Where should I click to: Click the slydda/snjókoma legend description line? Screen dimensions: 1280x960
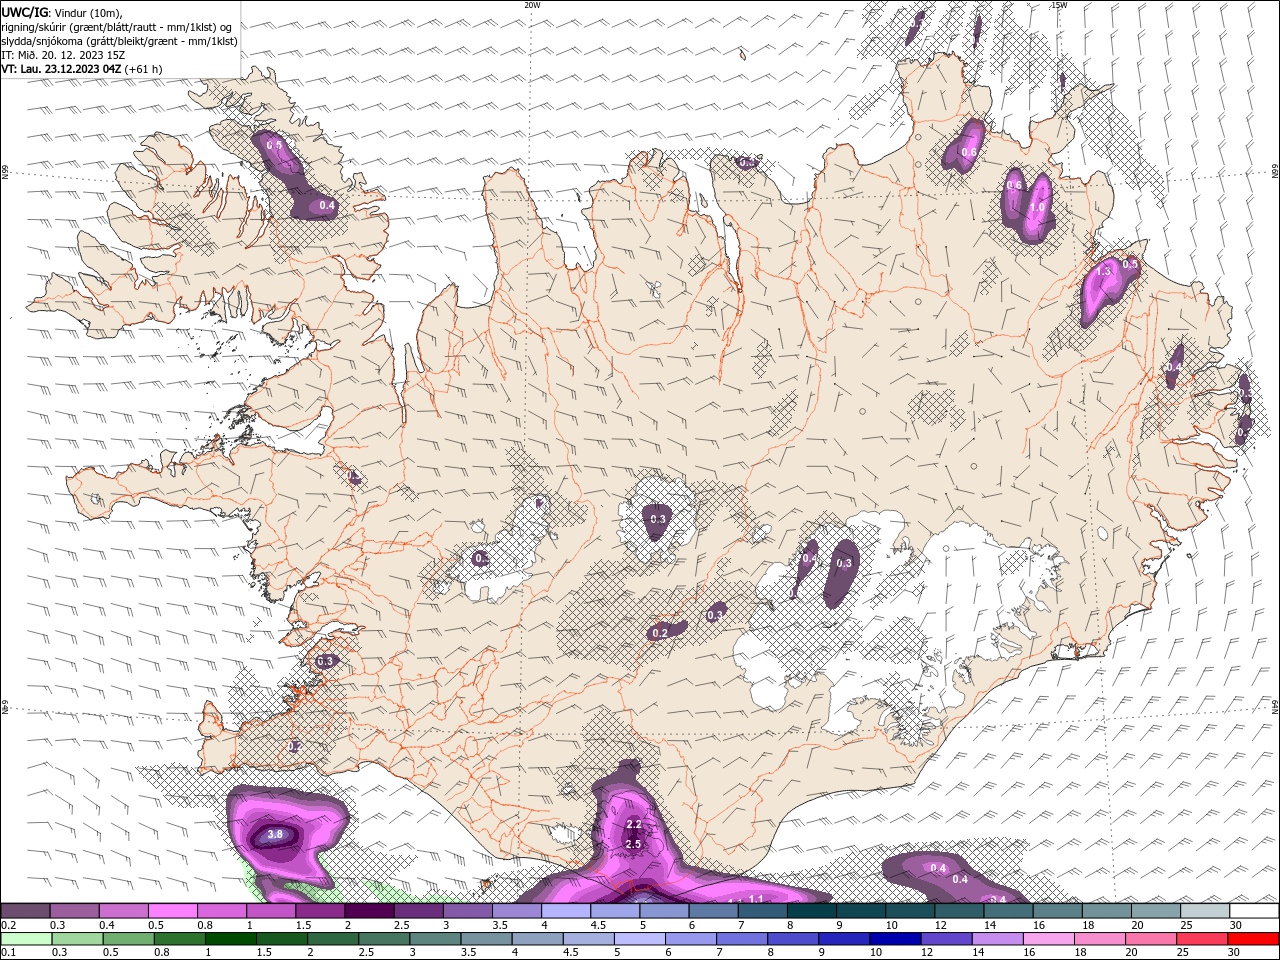tap(119, 41)
